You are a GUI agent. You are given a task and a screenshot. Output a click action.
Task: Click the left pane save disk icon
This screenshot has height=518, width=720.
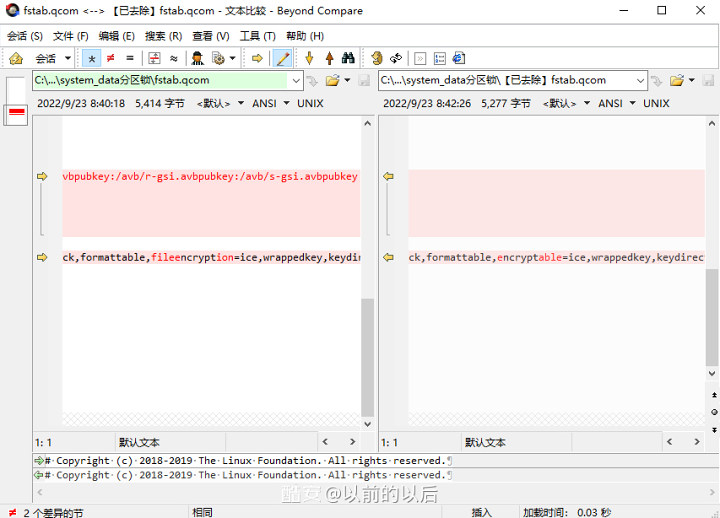[364, 80]
